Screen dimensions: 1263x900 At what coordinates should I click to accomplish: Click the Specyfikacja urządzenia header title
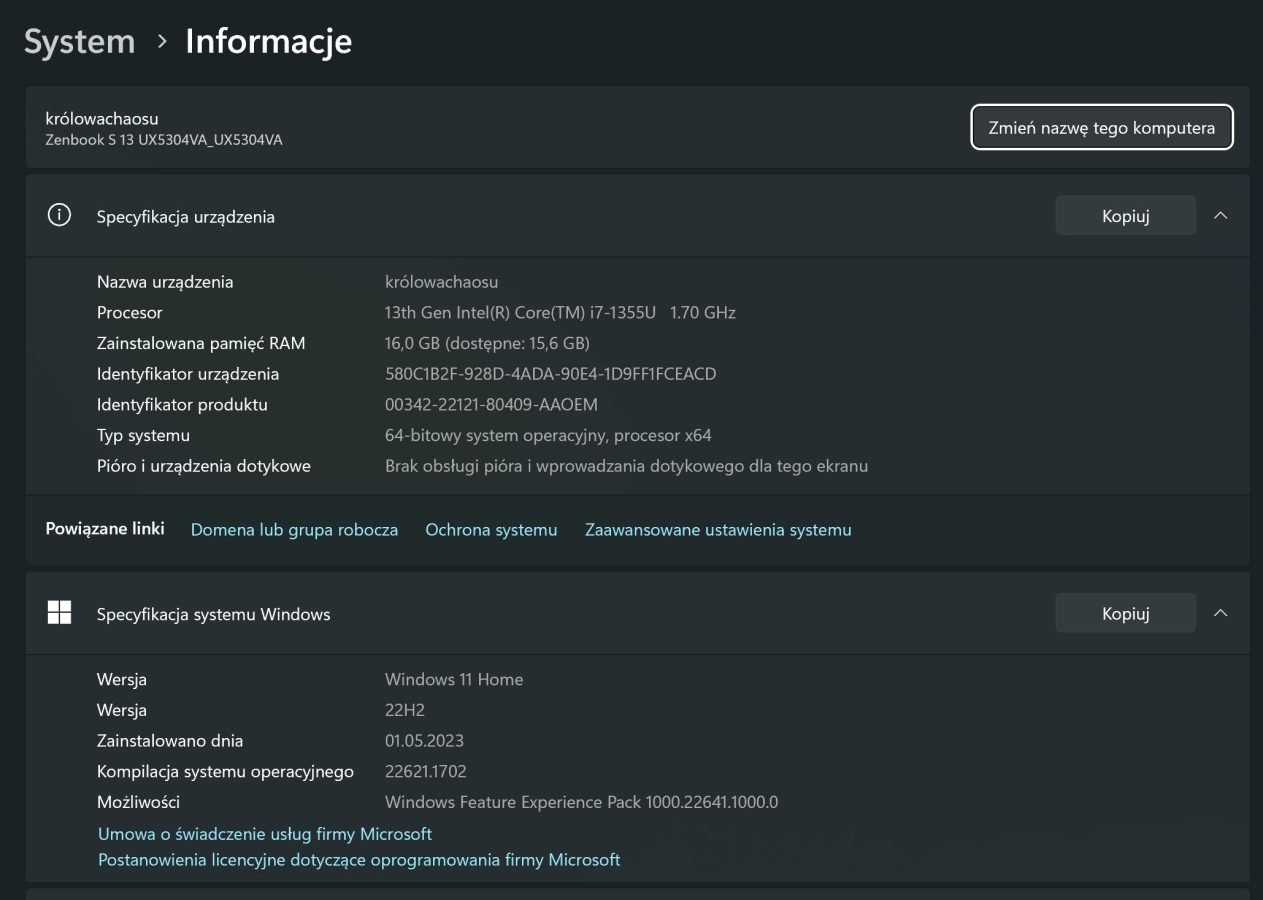coord(185,217)
